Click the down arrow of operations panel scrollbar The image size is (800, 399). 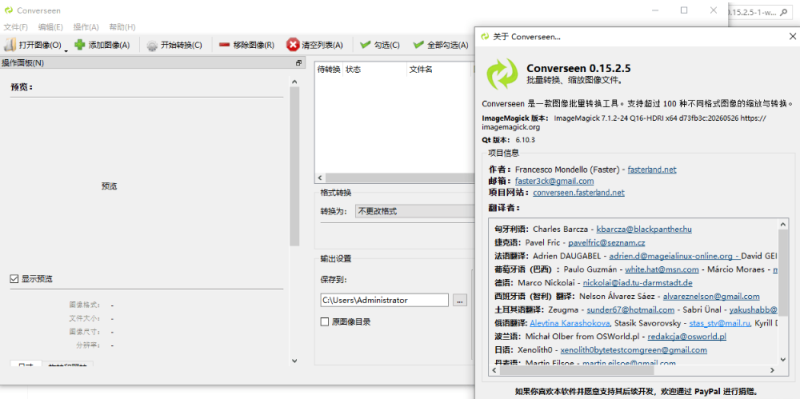click(294, 361)
